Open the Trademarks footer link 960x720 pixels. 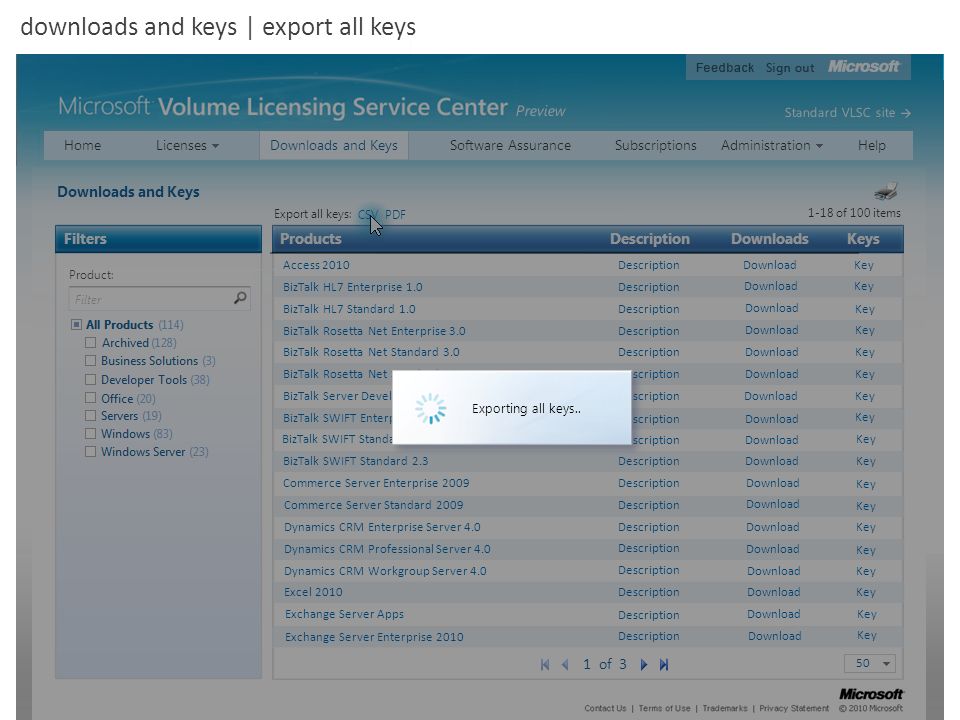point(725,708)
